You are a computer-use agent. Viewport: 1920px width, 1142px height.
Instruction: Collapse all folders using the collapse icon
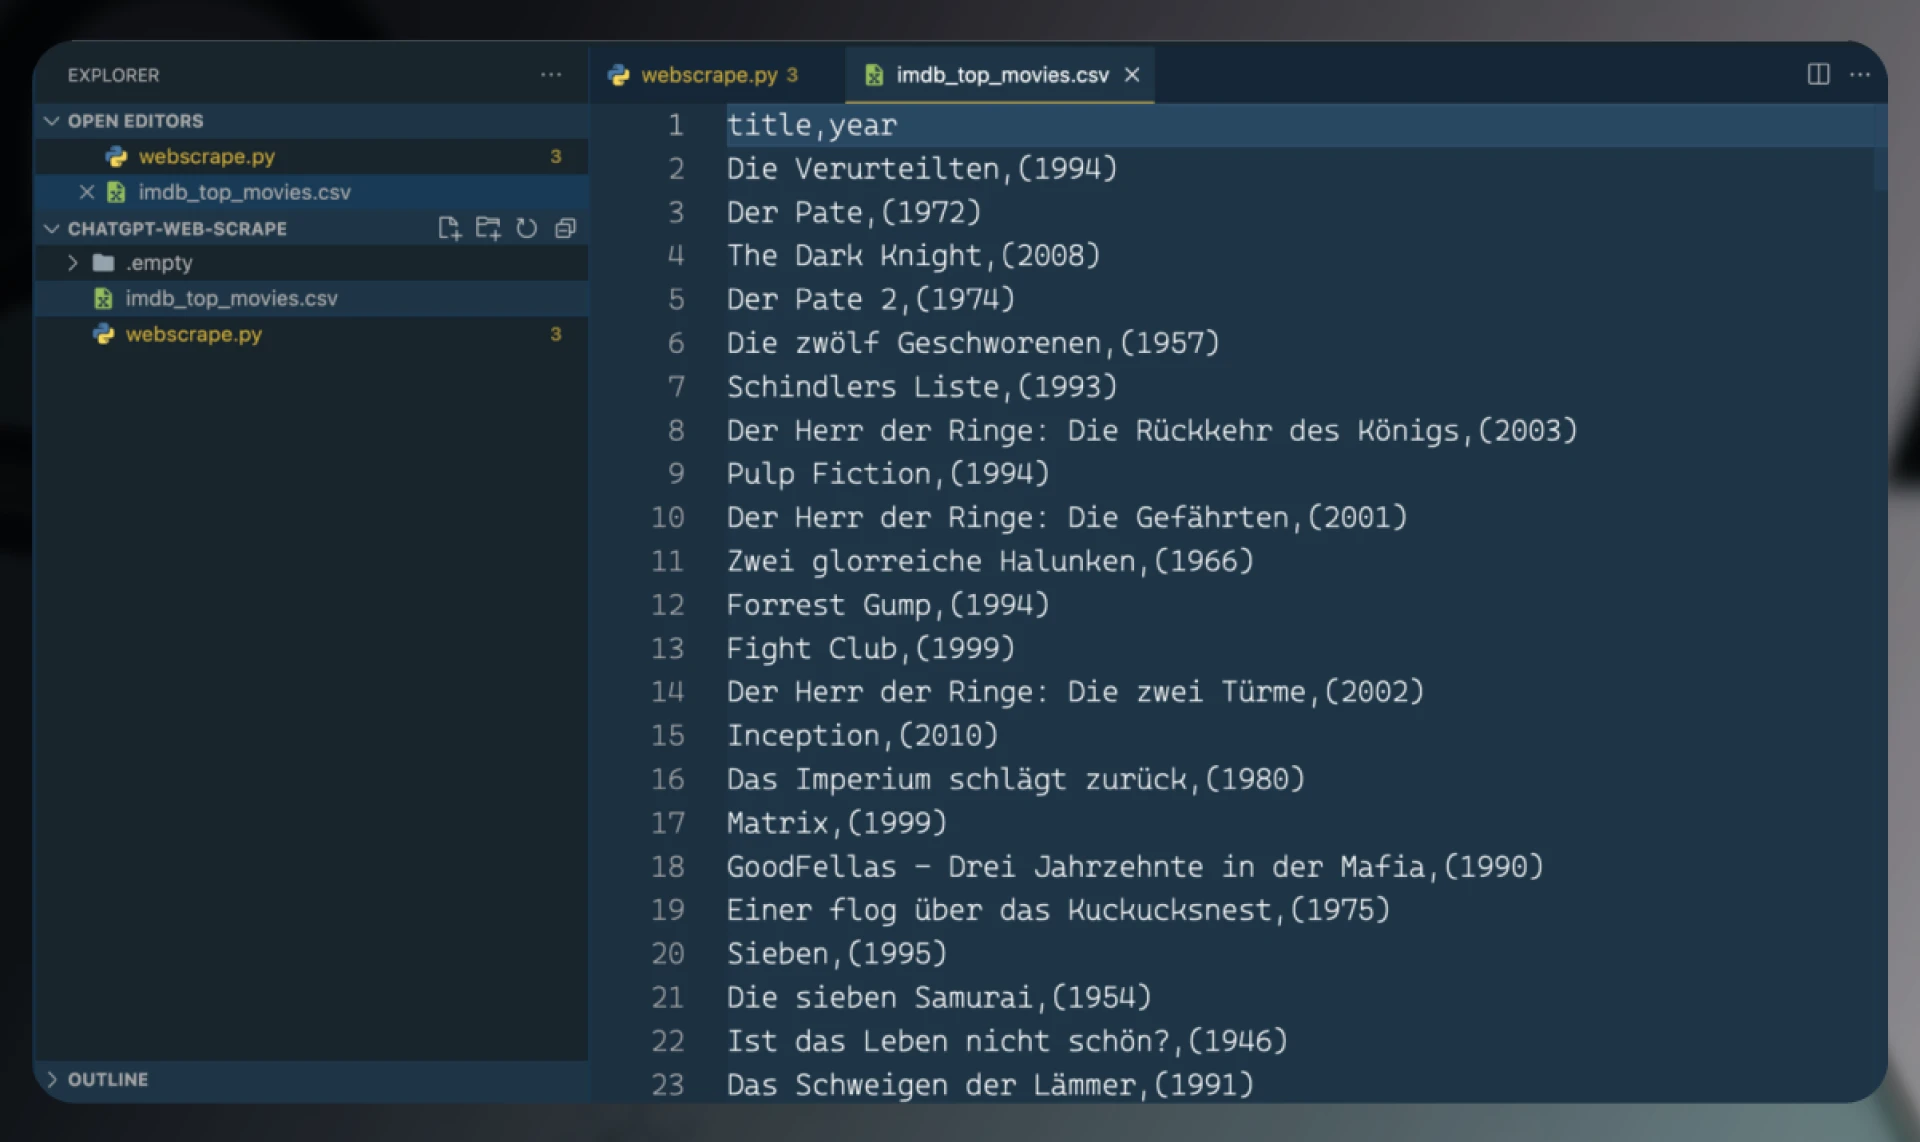click(x=565, y=229)
